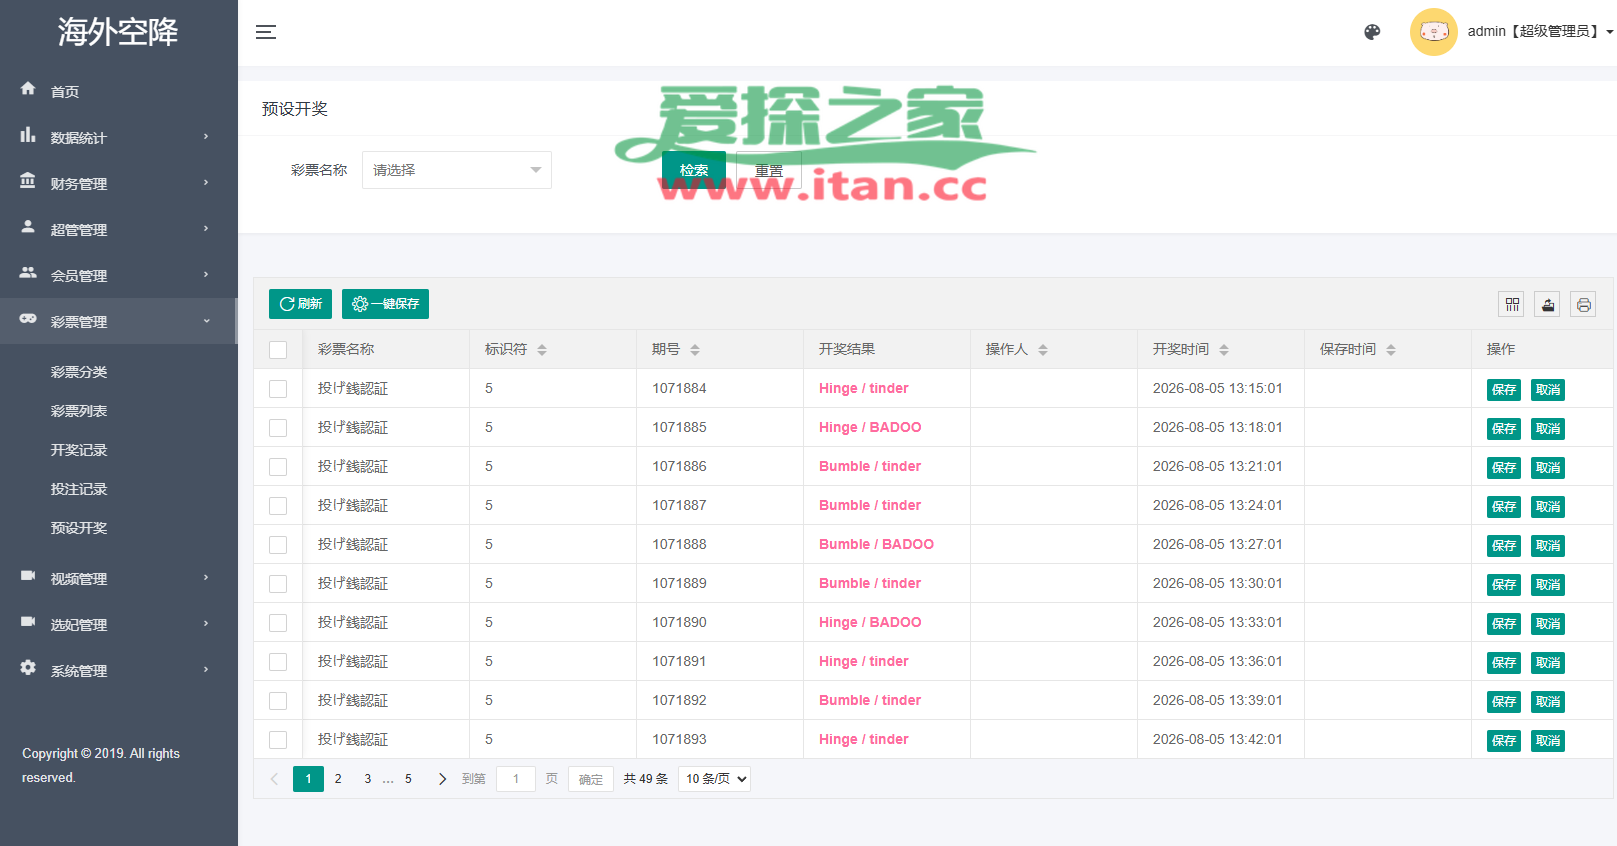Click the 一键保存 save-all button
Screen dimensions: 1617x846
click(385, 304)
